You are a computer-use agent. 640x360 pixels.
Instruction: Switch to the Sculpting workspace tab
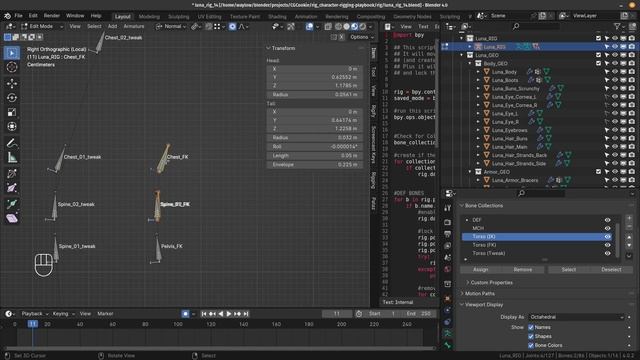[179, 17]
